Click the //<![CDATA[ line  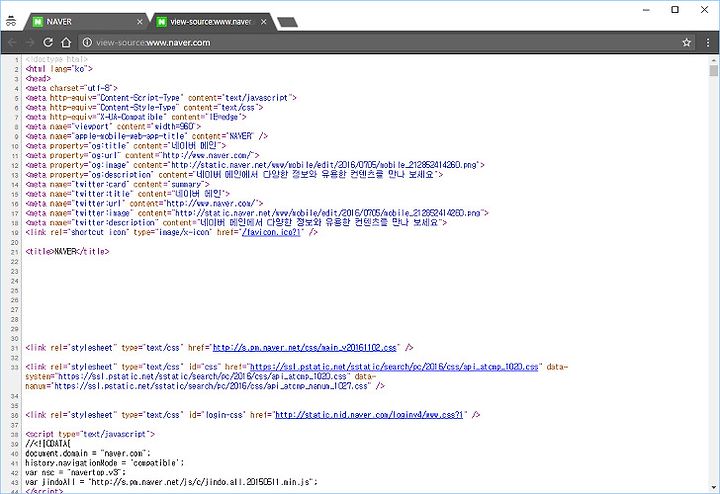[48, 444]
